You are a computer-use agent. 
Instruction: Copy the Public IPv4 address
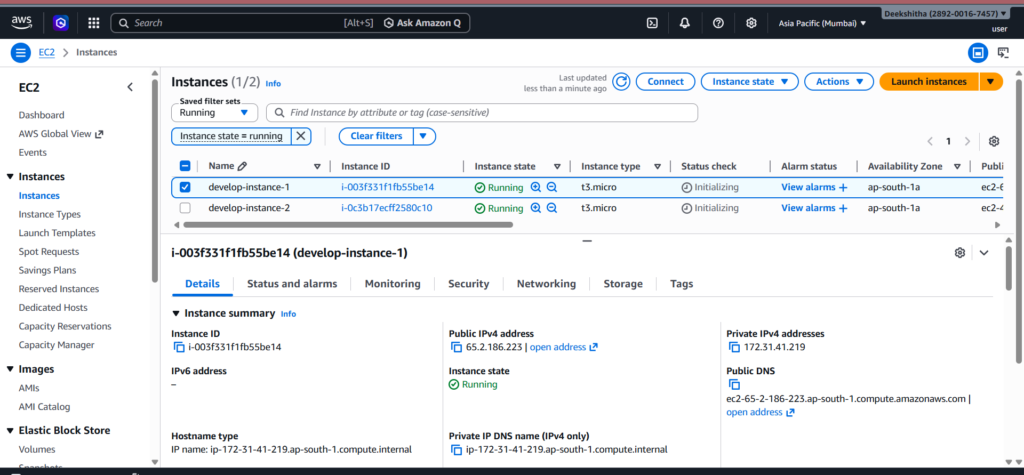coord(456,347)
